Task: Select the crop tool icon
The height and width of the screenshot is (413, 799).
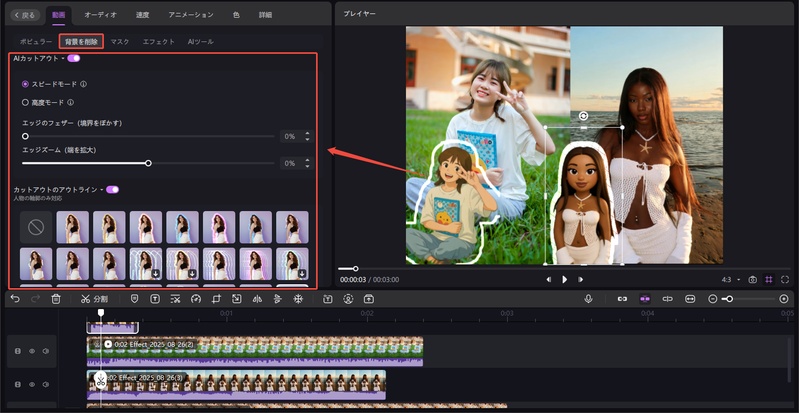Action: tap(217, 299)
